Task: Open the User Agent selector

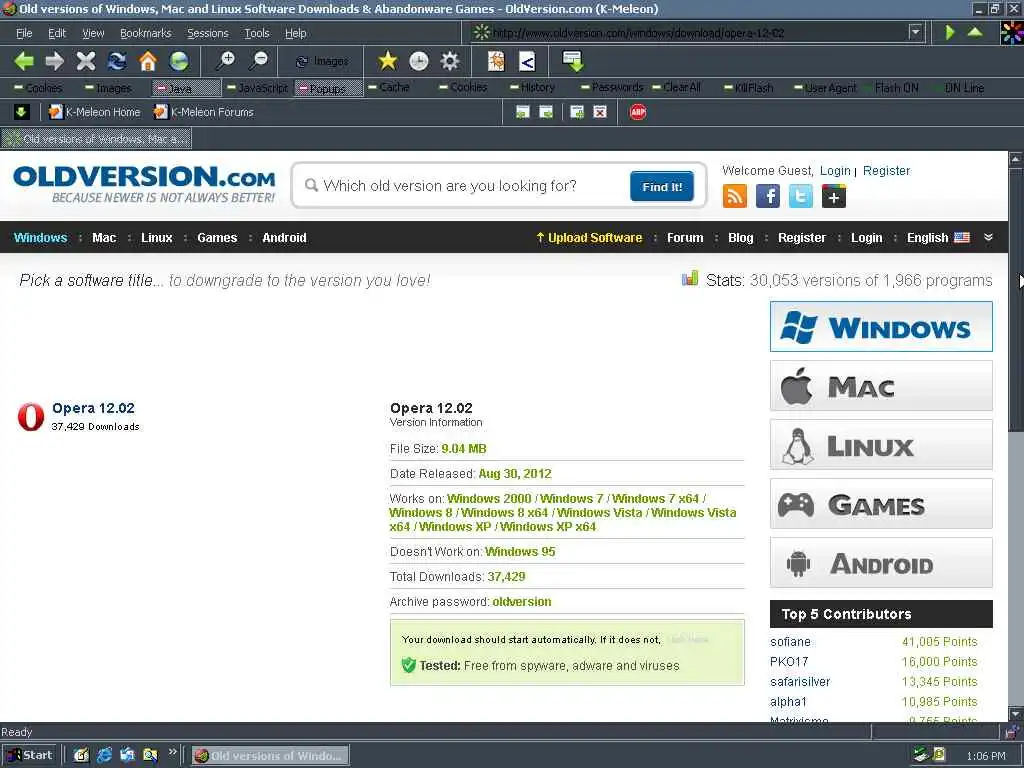Action: pos(825,88)
